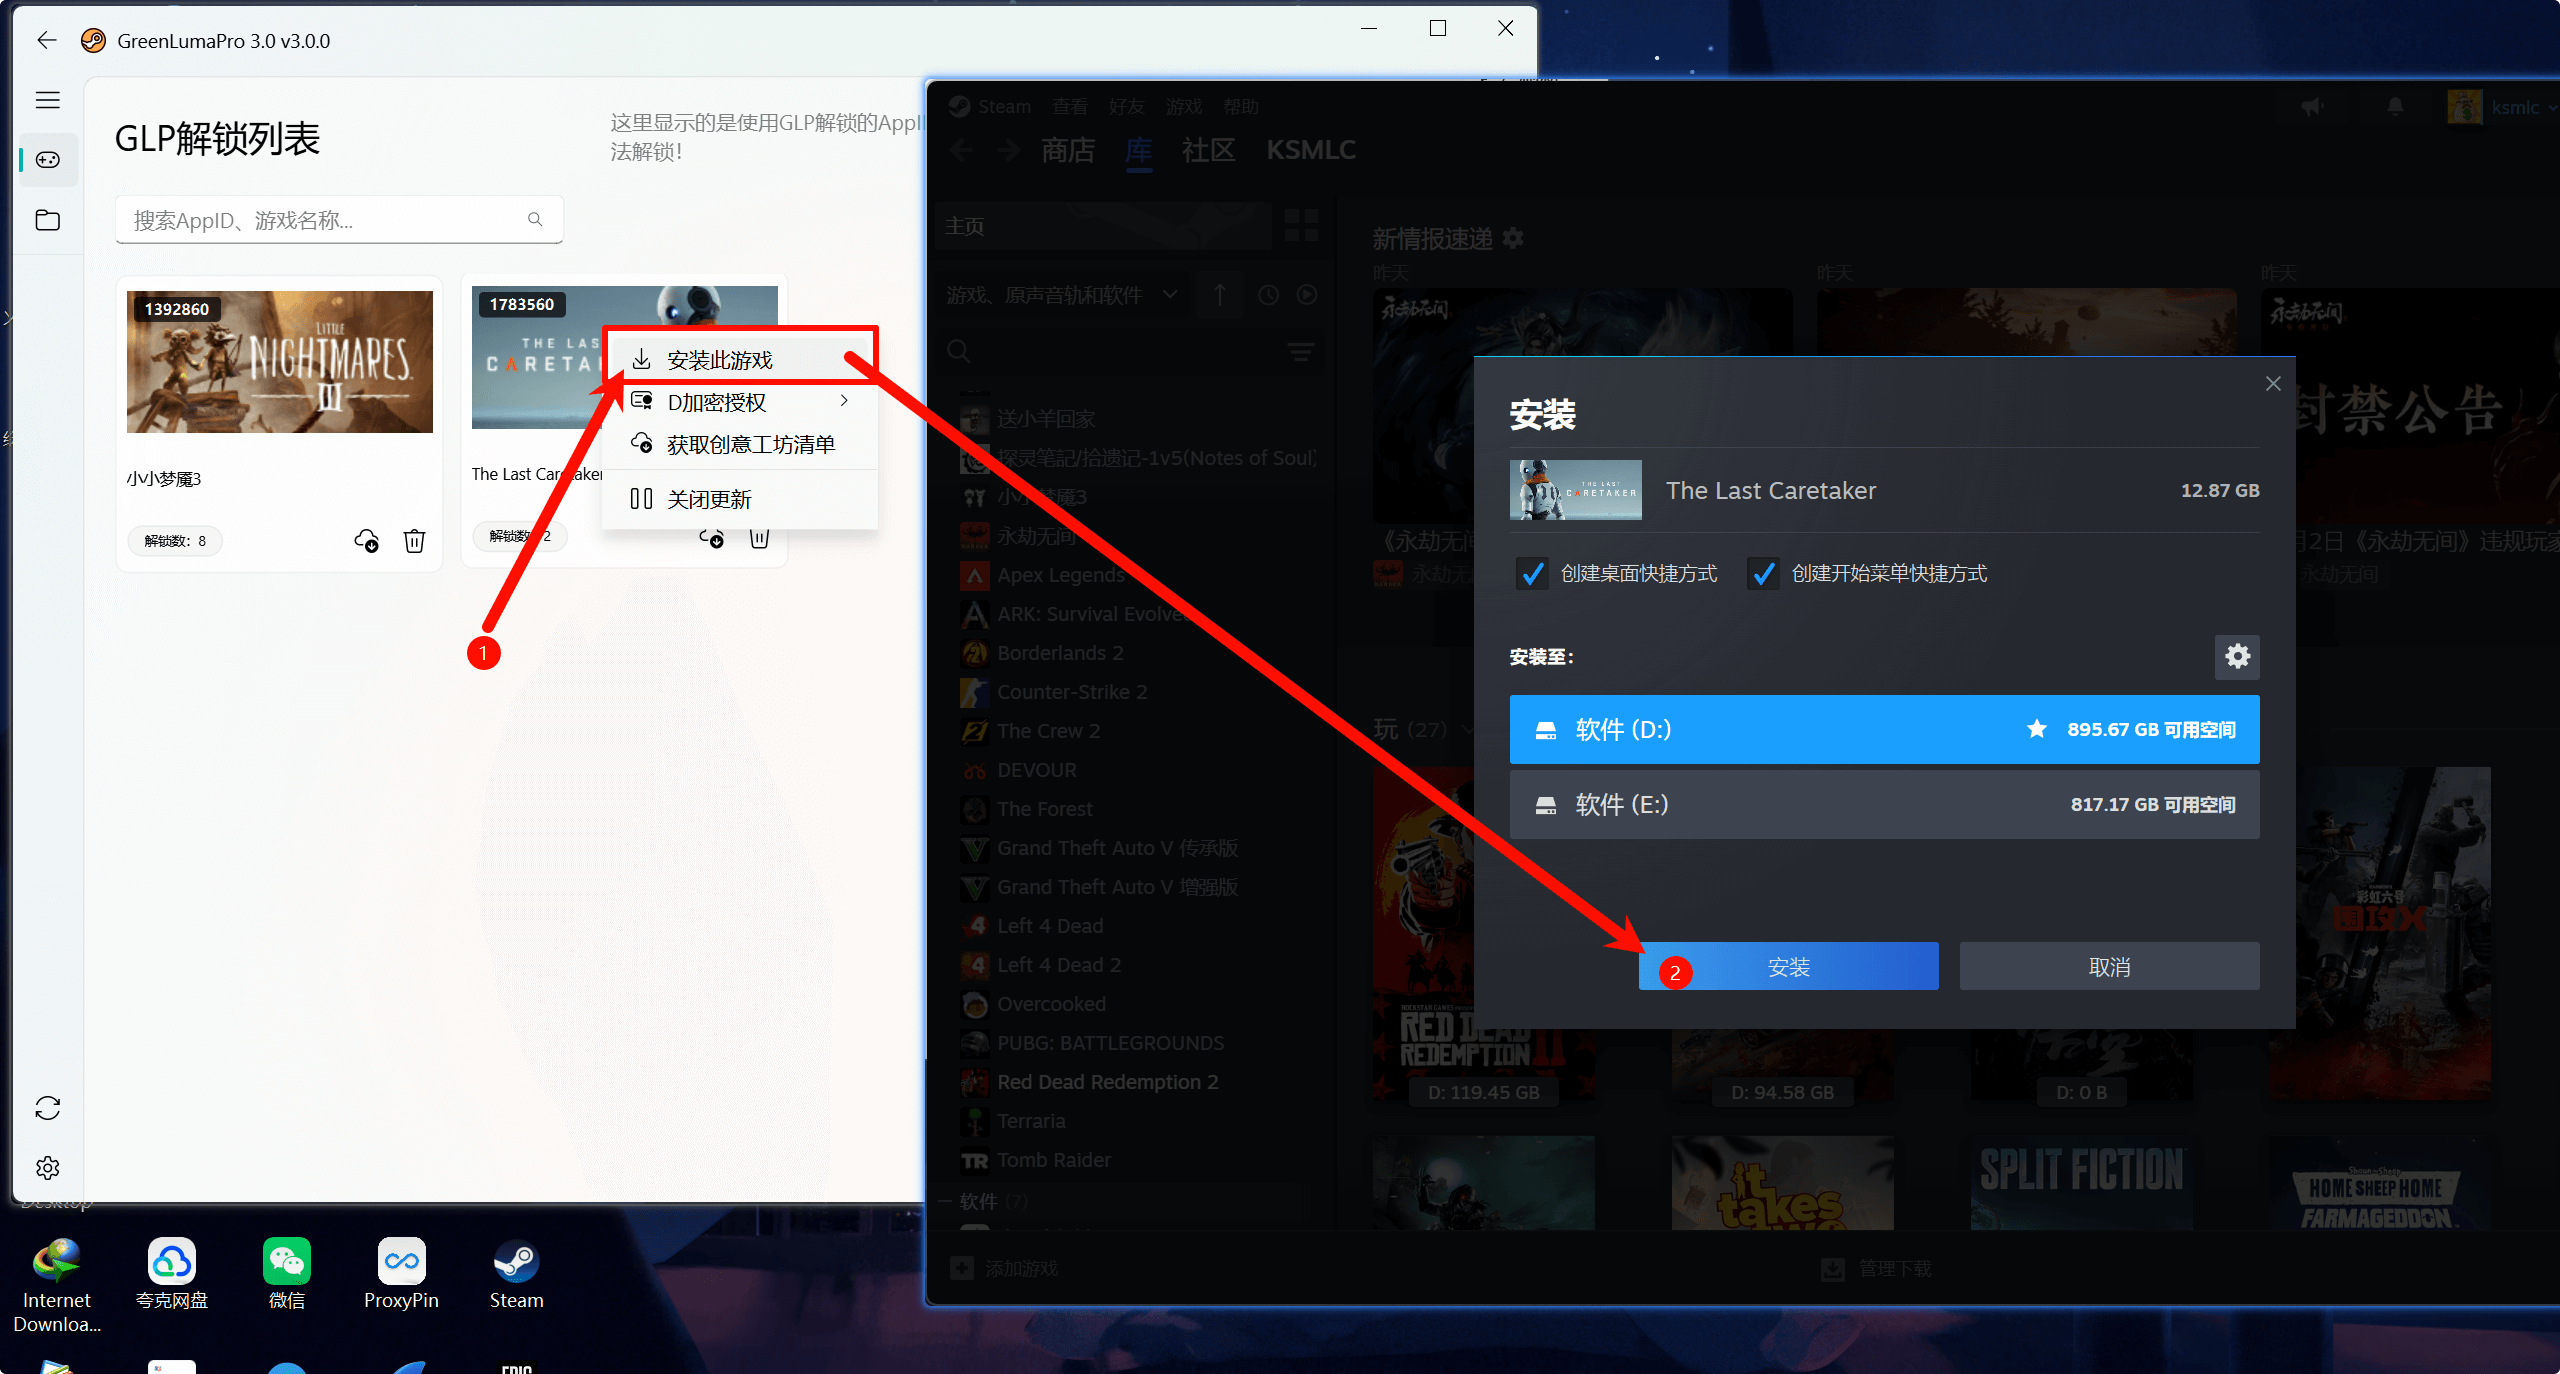Image resolution: width=2560 pixels, height=1374 pixels.
Task: Open install location settings gear
Action: (x=2237, y=657)
